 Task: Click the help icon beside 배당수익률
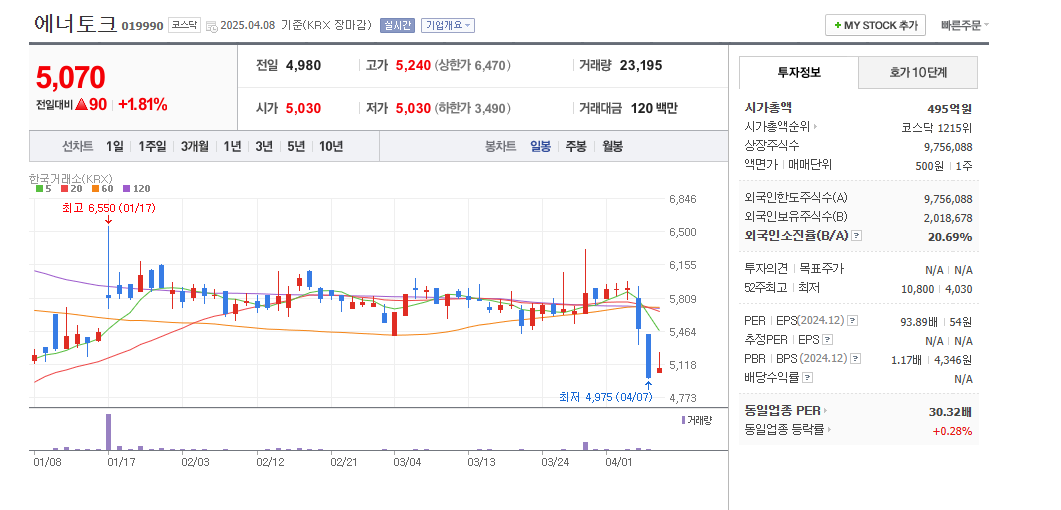807,377
